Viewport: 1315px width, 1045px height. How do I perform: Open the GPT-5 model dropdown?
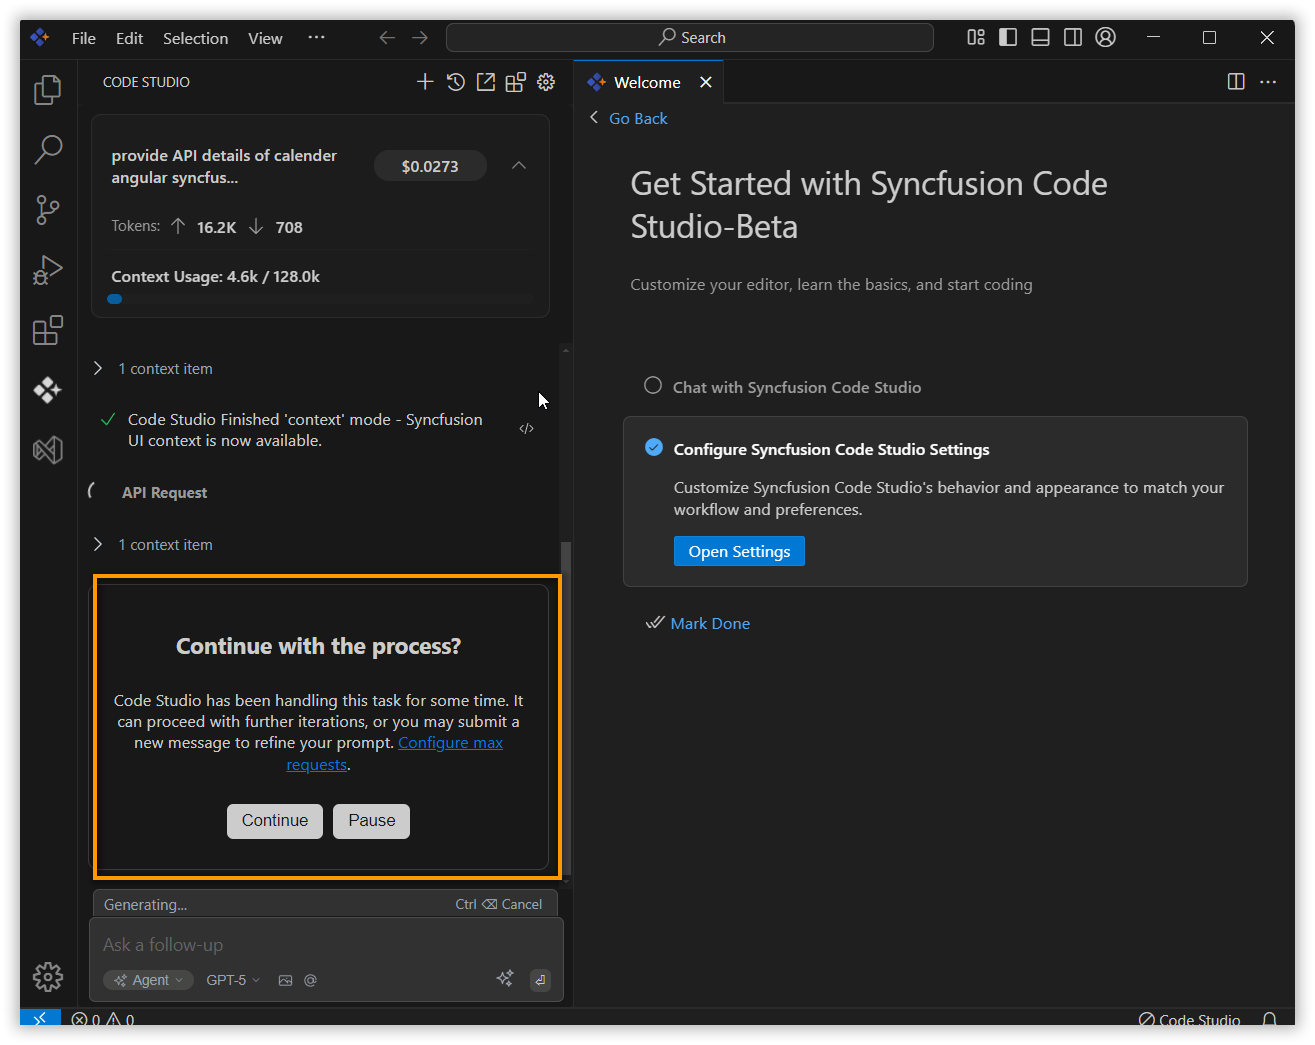(x=233, y=980)
